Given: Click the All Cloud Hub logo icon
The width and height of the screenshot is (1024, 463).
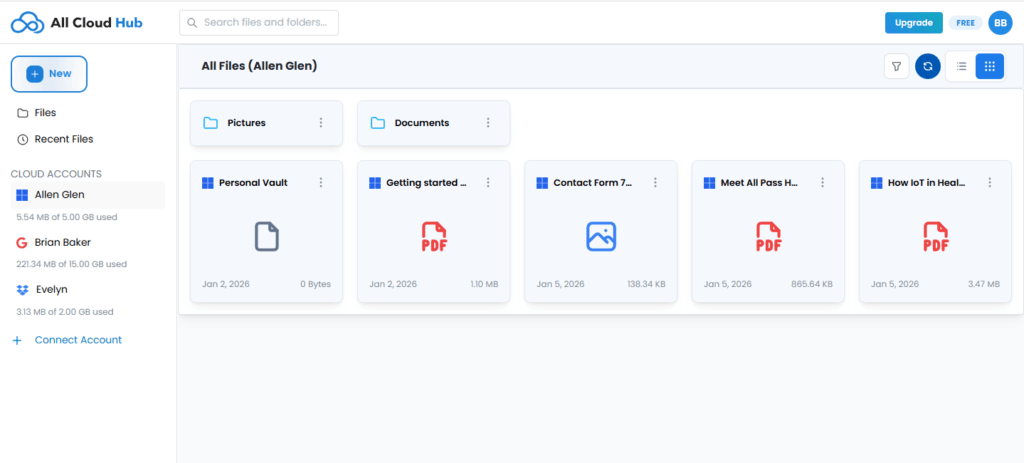Looking at the screenshot, I should (x=27, y=22).
